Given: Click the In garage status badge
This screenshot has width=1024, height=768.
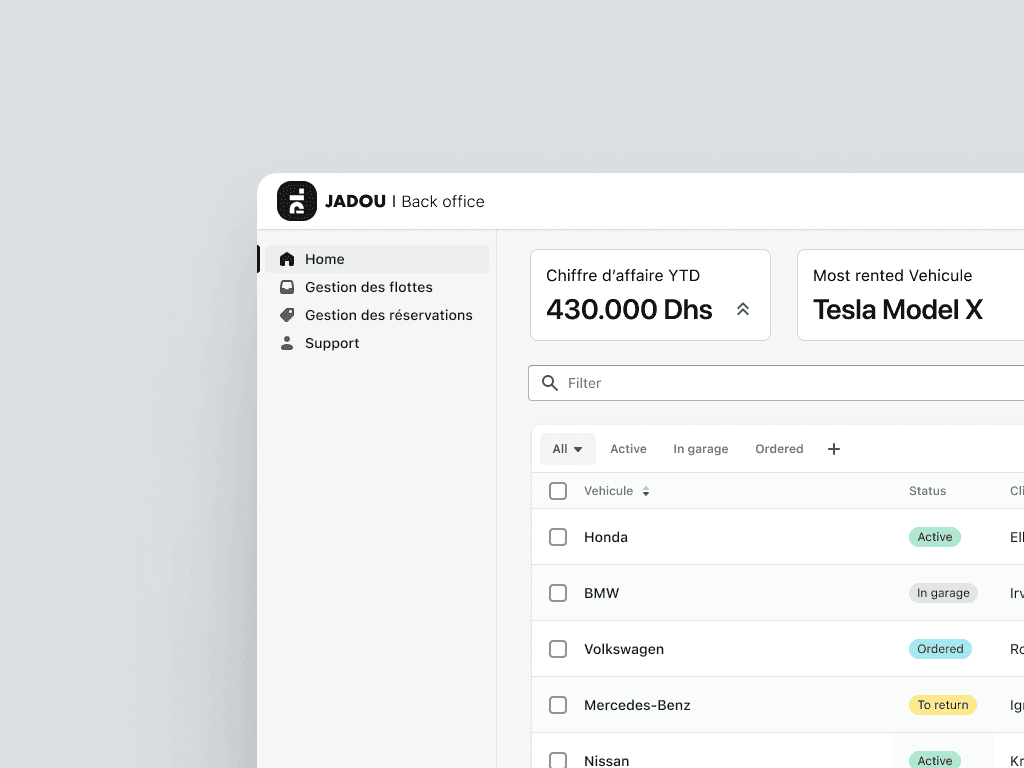Looking at the screenshot, I should point(943,593).
